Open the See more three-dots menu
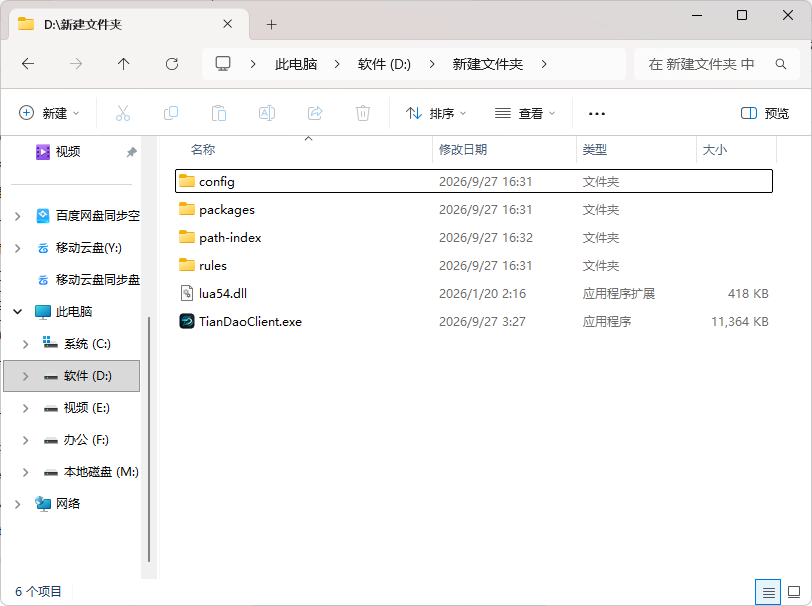812x606 pixels. (597, 113)
